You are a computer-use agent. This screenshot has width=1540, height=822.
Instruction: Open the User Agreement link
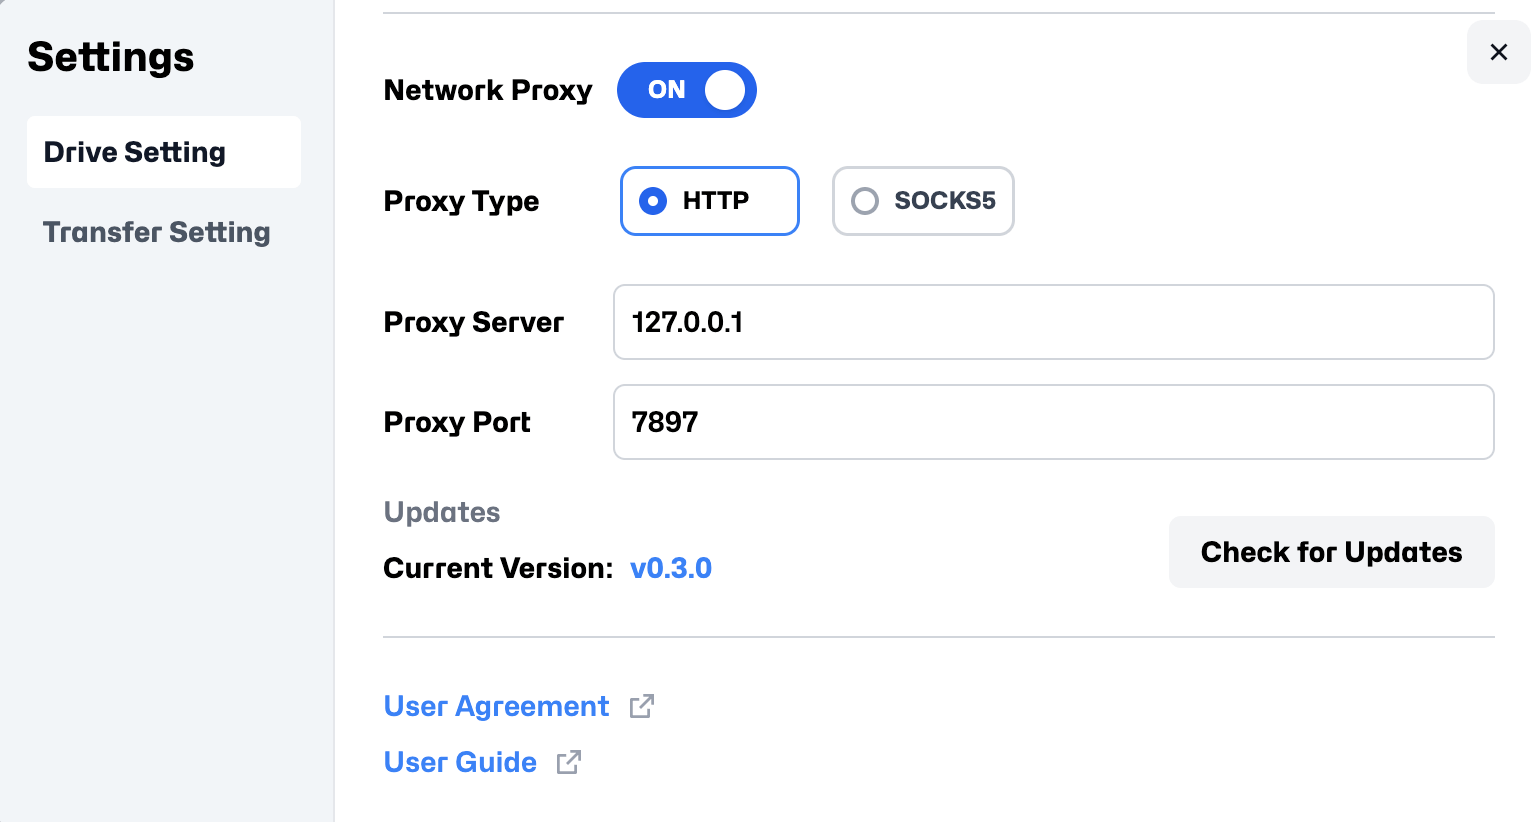tap(496, 706)
